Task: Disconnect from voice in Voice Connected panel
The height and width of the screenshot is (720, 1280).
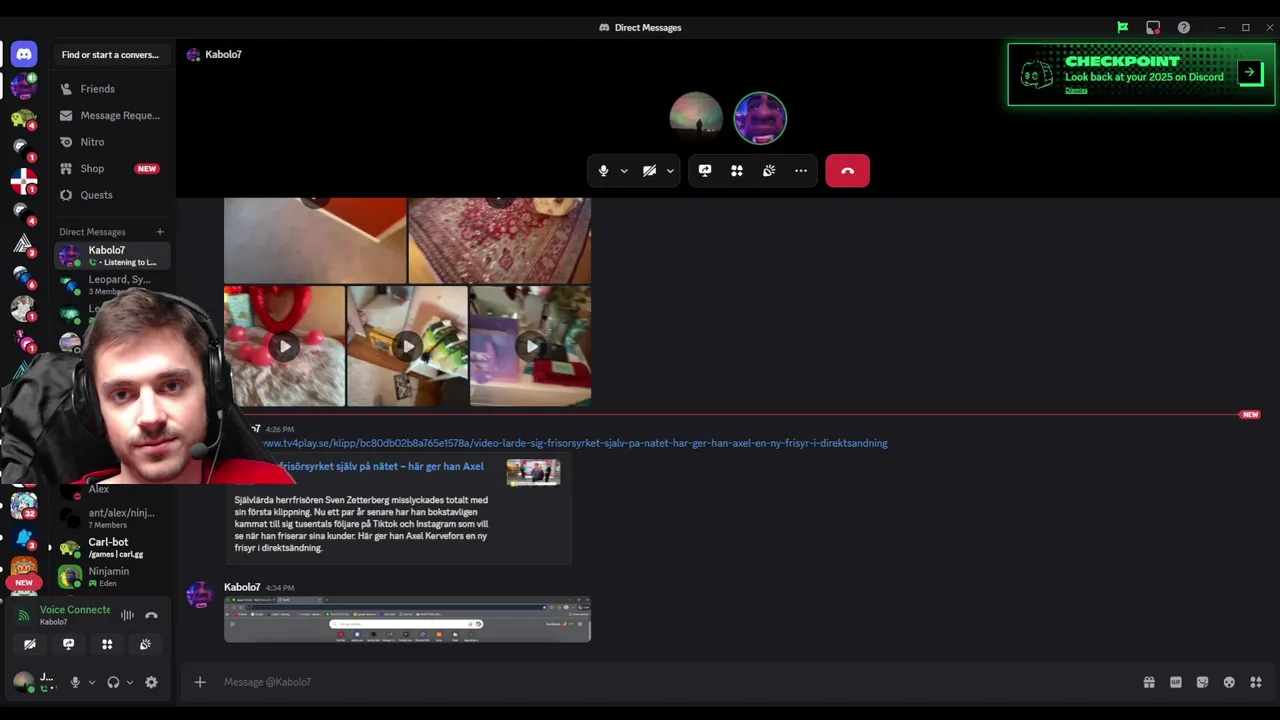Action: (151, 616)
